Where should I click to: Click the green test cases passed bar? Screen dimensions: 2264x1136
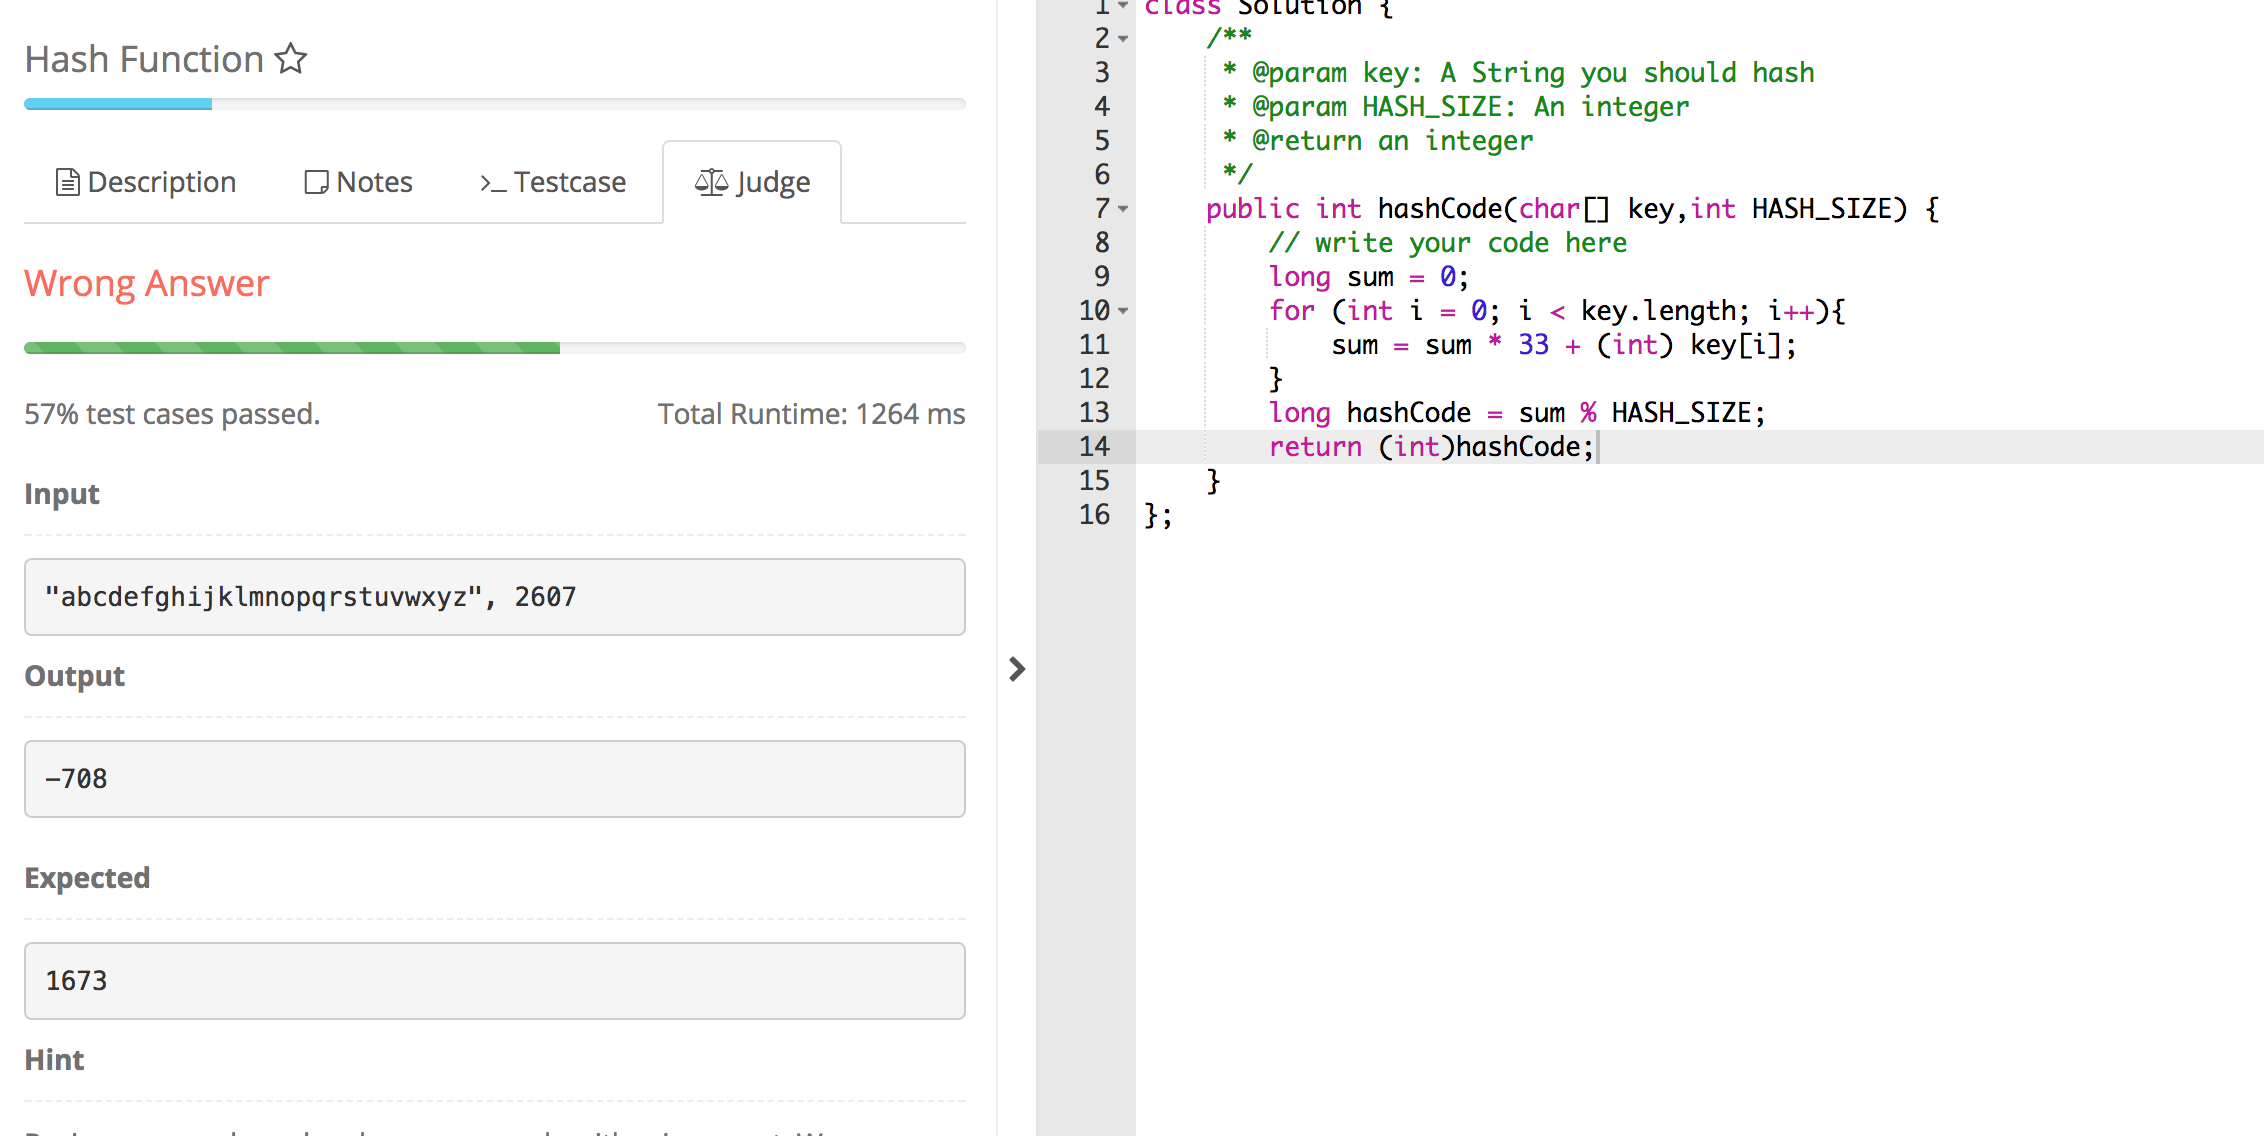pyautogui.click(x=495, y=348)
